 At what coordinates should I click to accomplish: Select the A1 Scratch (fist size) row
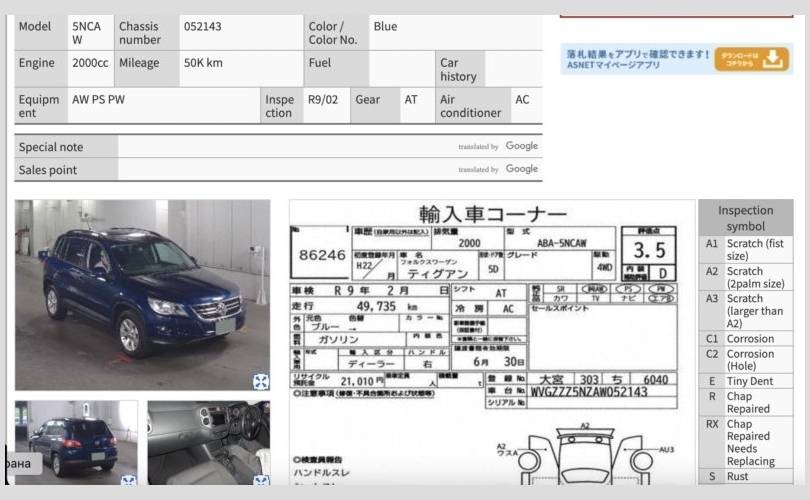(745, 249)
